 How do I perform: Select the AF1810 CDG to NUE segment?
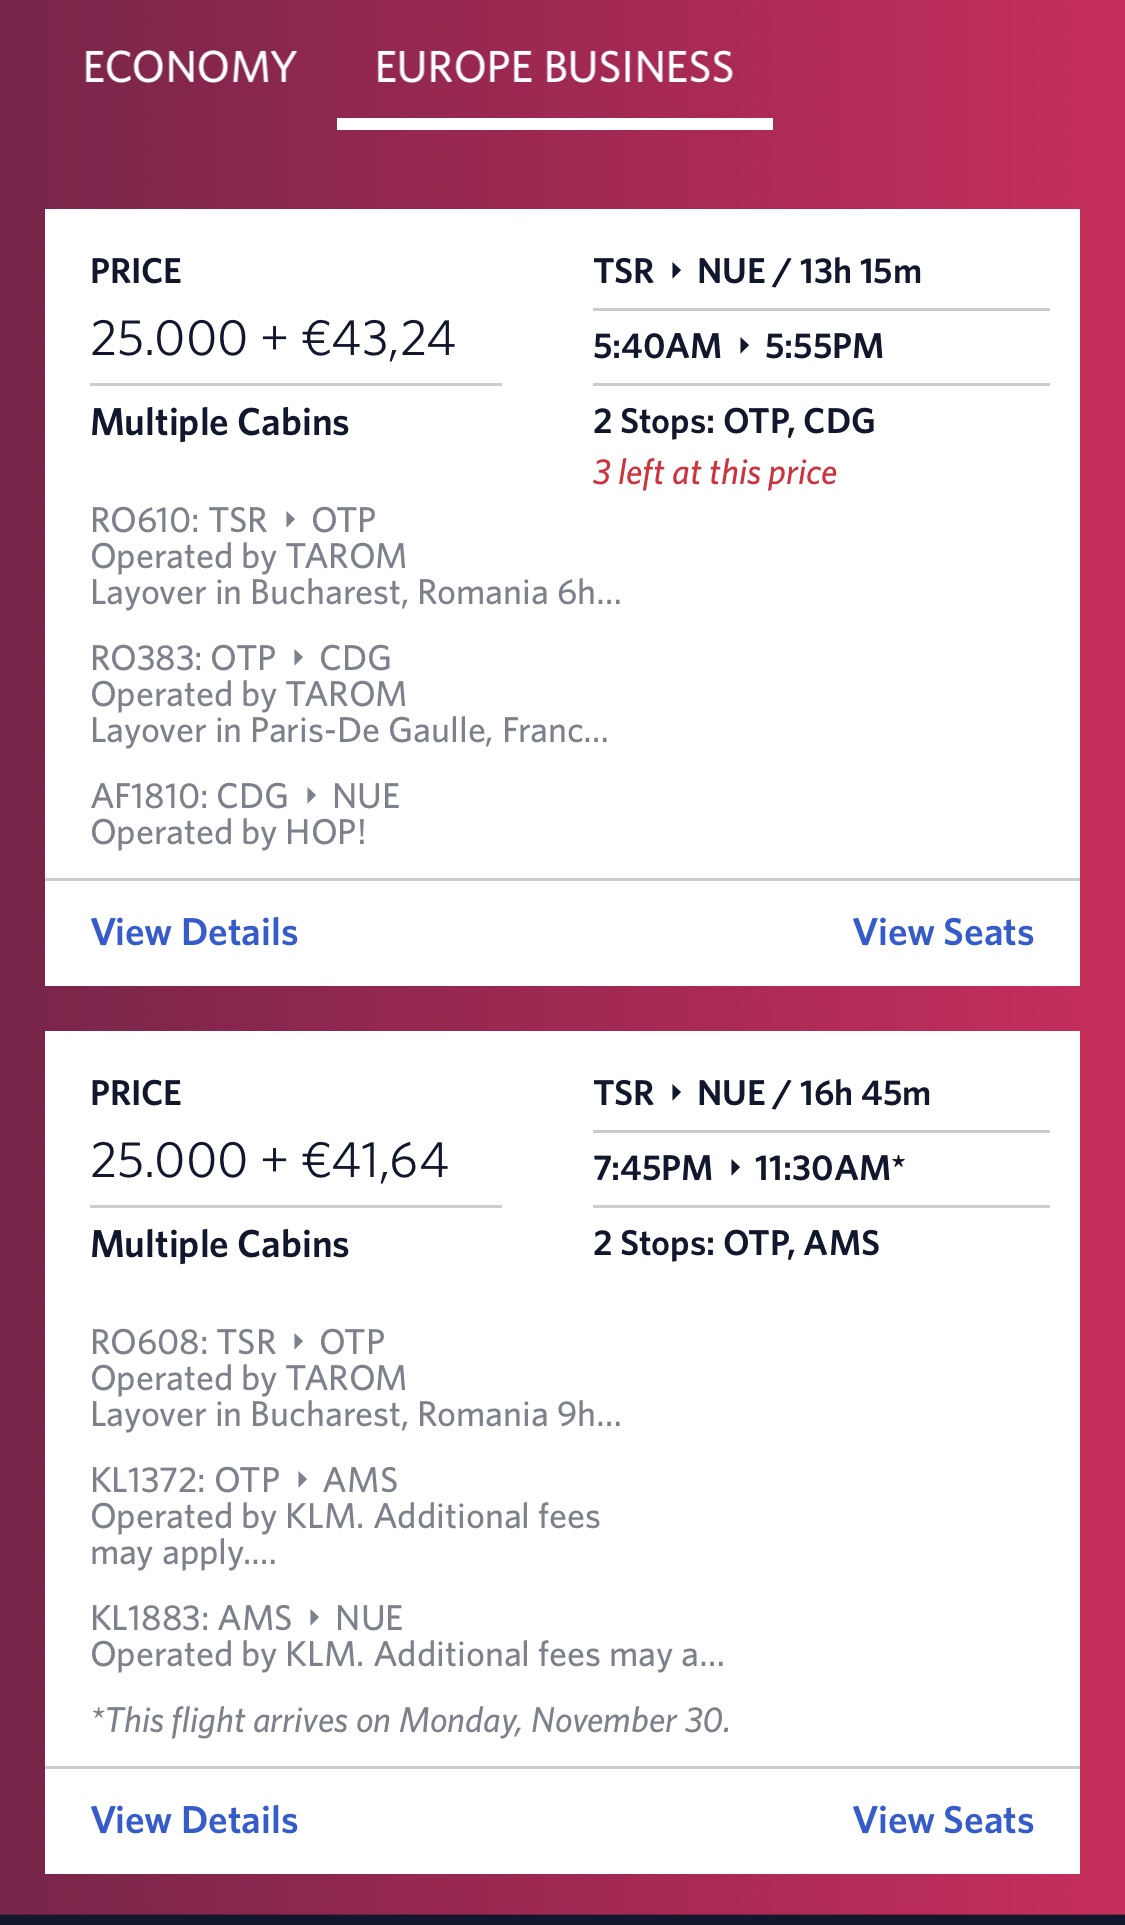coord(245,796)
